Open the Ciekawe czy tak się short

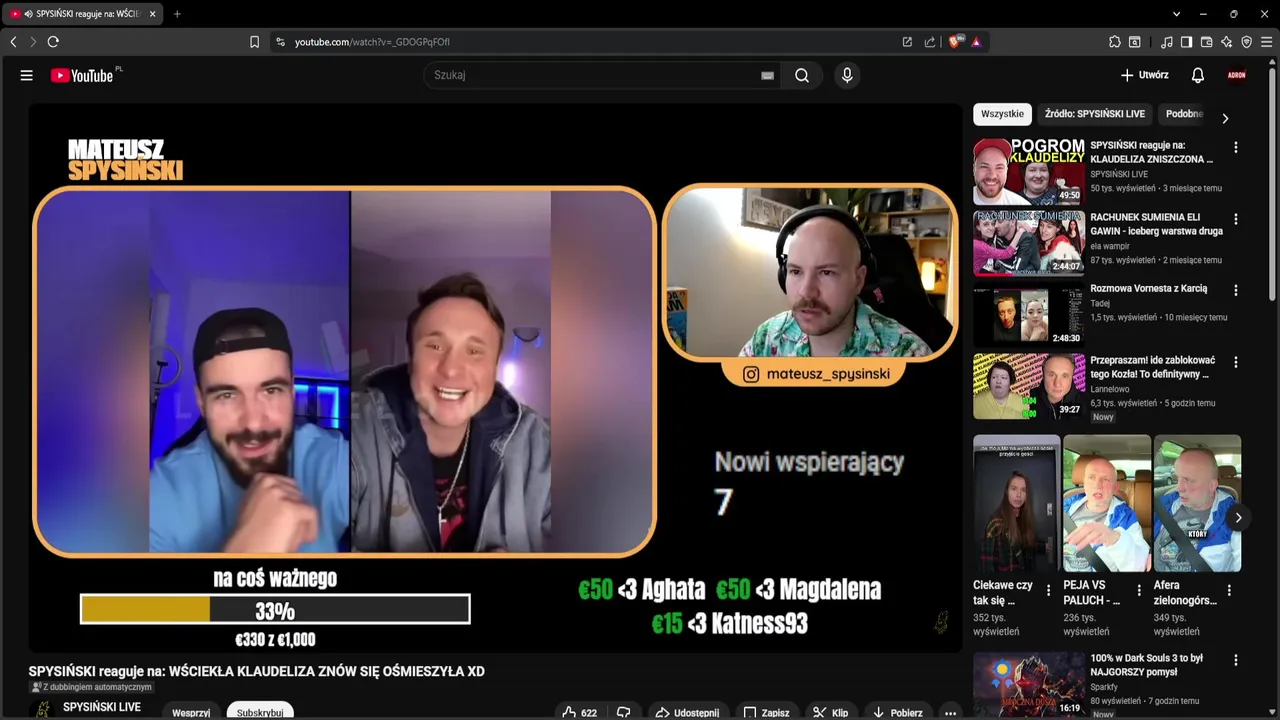click(x=1016, y=503)
